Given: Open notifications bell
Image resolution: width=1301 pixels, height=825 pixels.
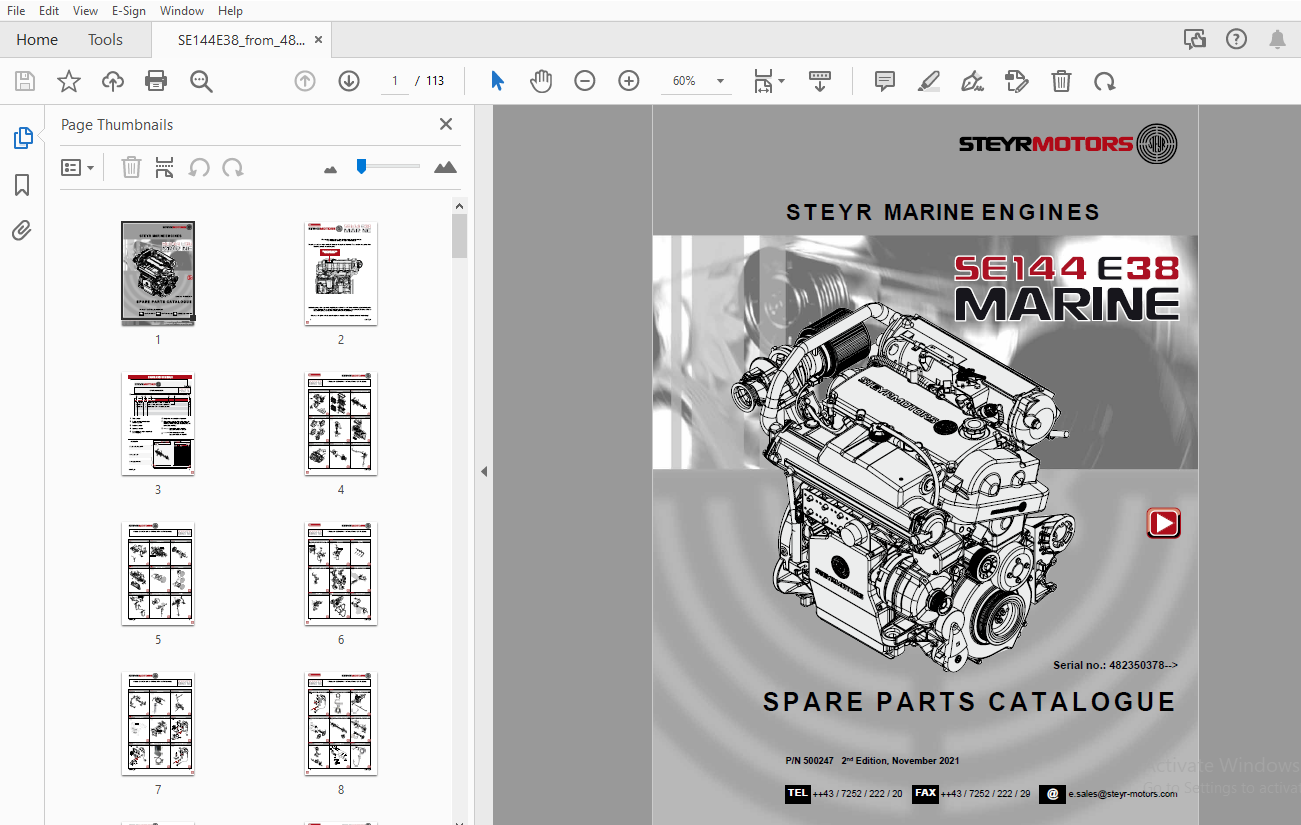Looking at the screenshot, I should click(1277, 39).
